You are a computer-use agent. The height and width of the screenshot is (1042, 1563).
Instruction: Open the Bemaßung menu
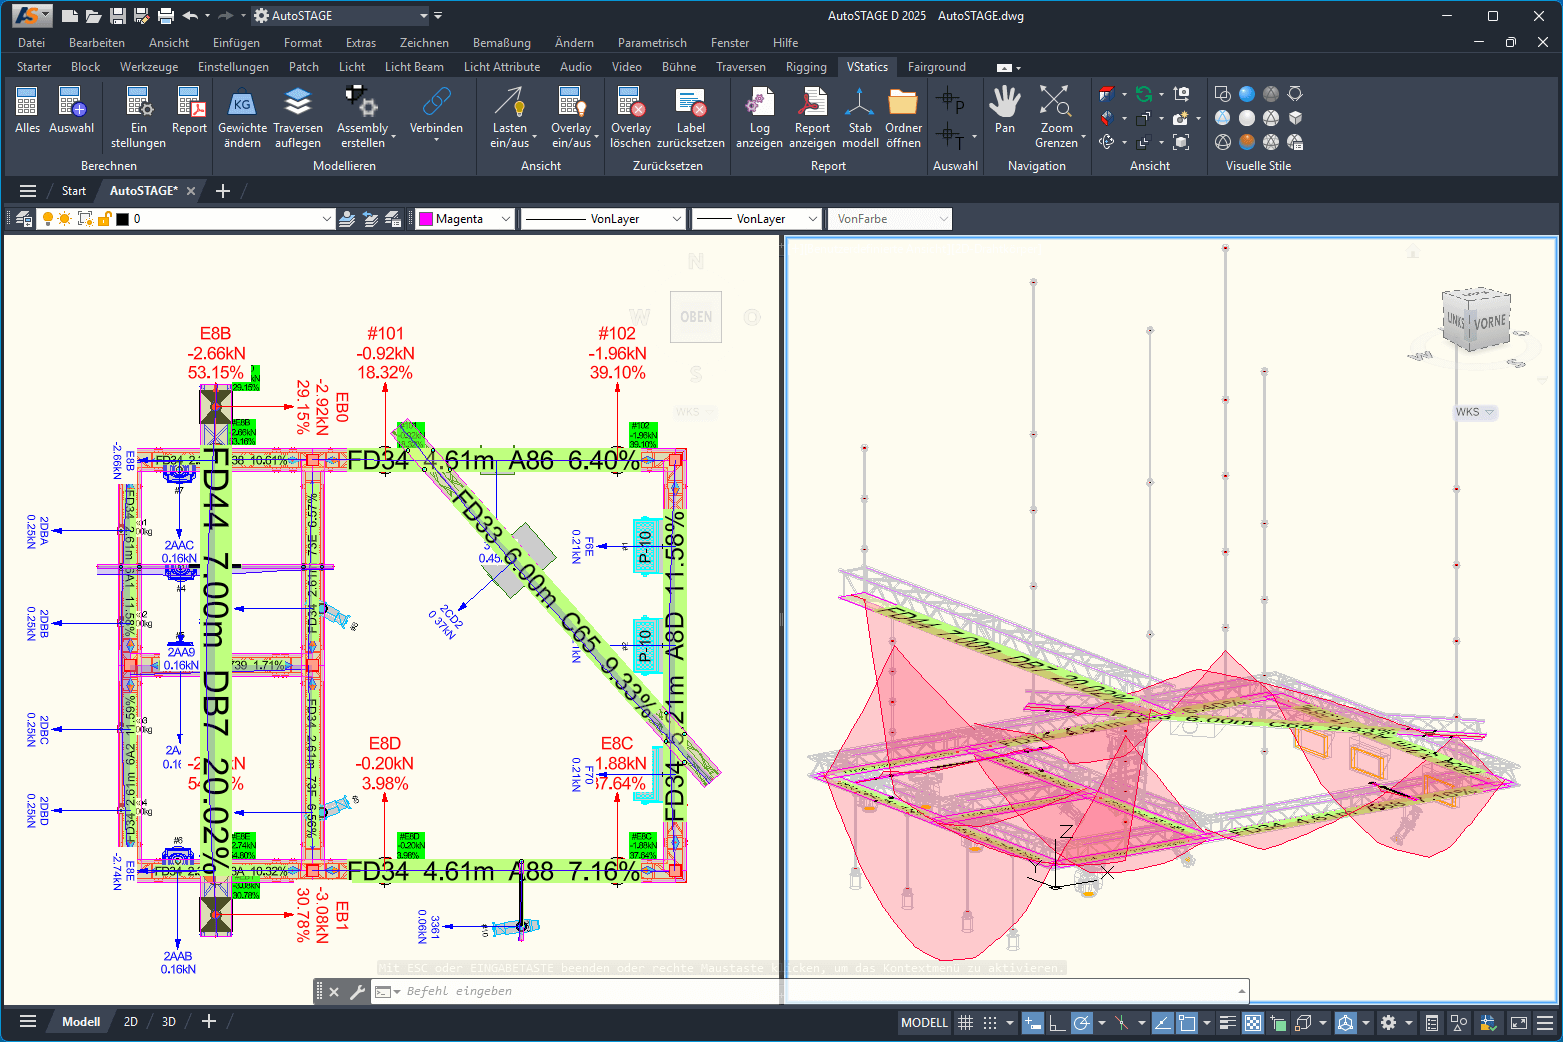(x=501, y=43)
